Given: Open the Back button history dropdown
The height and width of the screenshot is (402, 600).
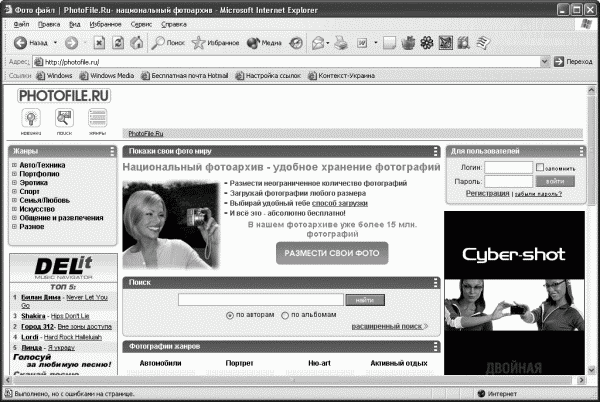Looking at the screenshot, I should coord(55,43).
